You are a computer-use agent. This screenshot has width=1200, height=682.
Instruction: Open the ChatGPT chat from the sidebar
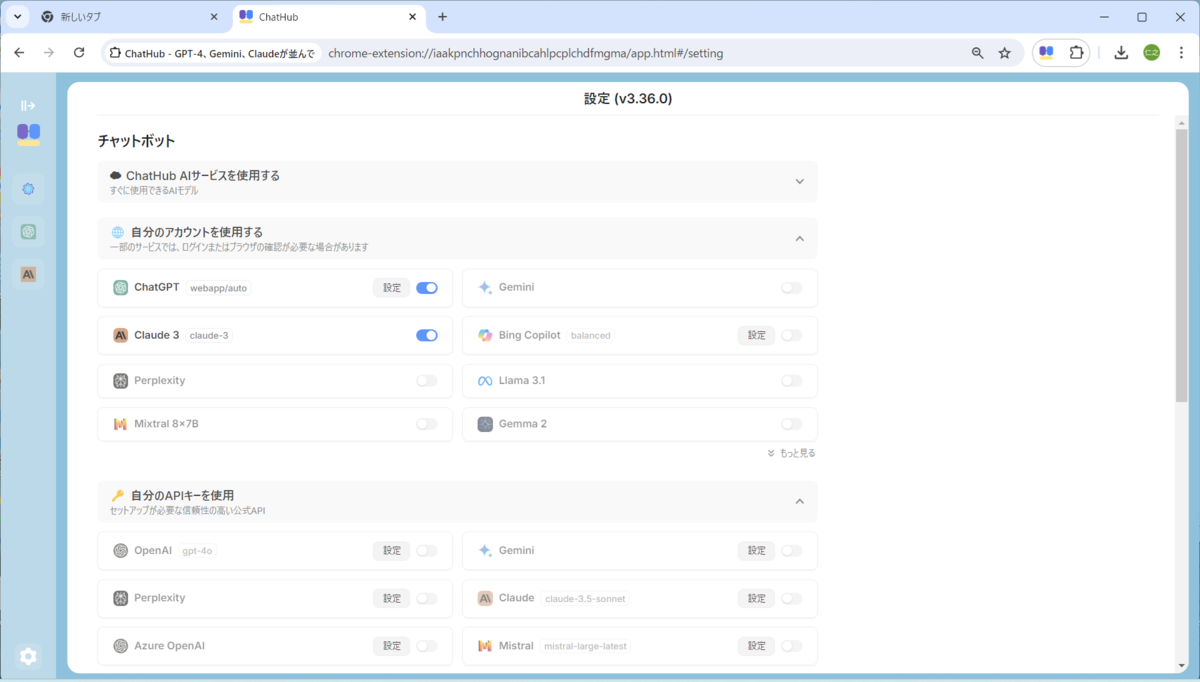coord(28,231)
